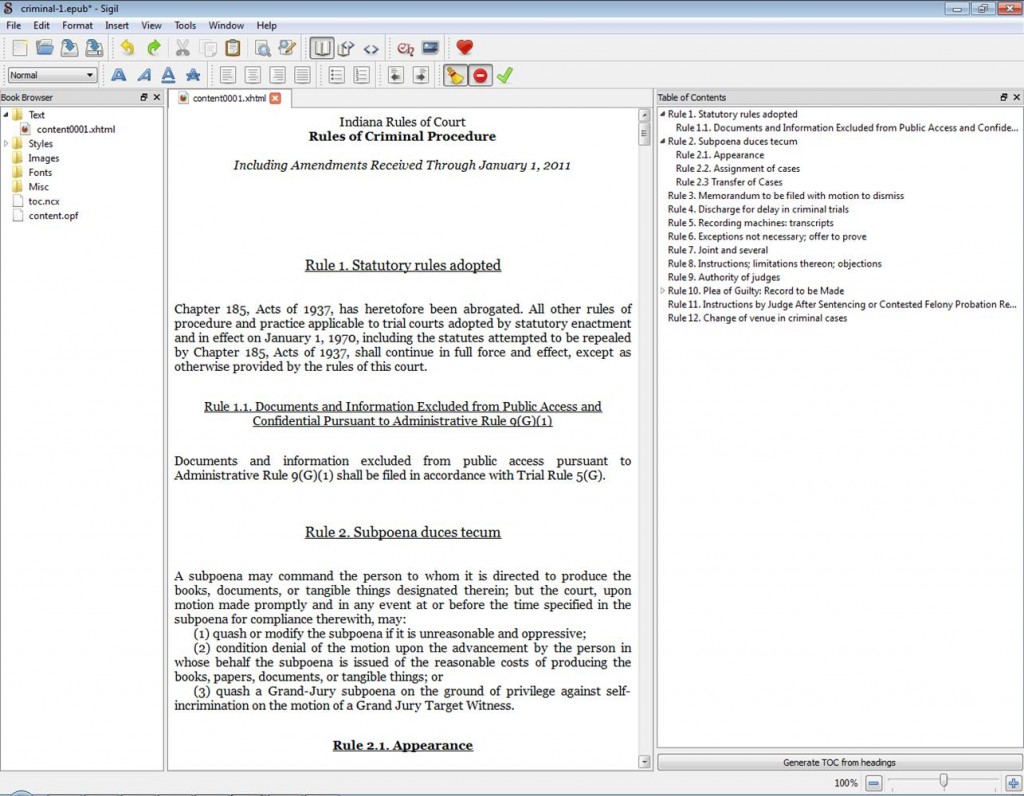Apply underline formatting

coord(168,75)
